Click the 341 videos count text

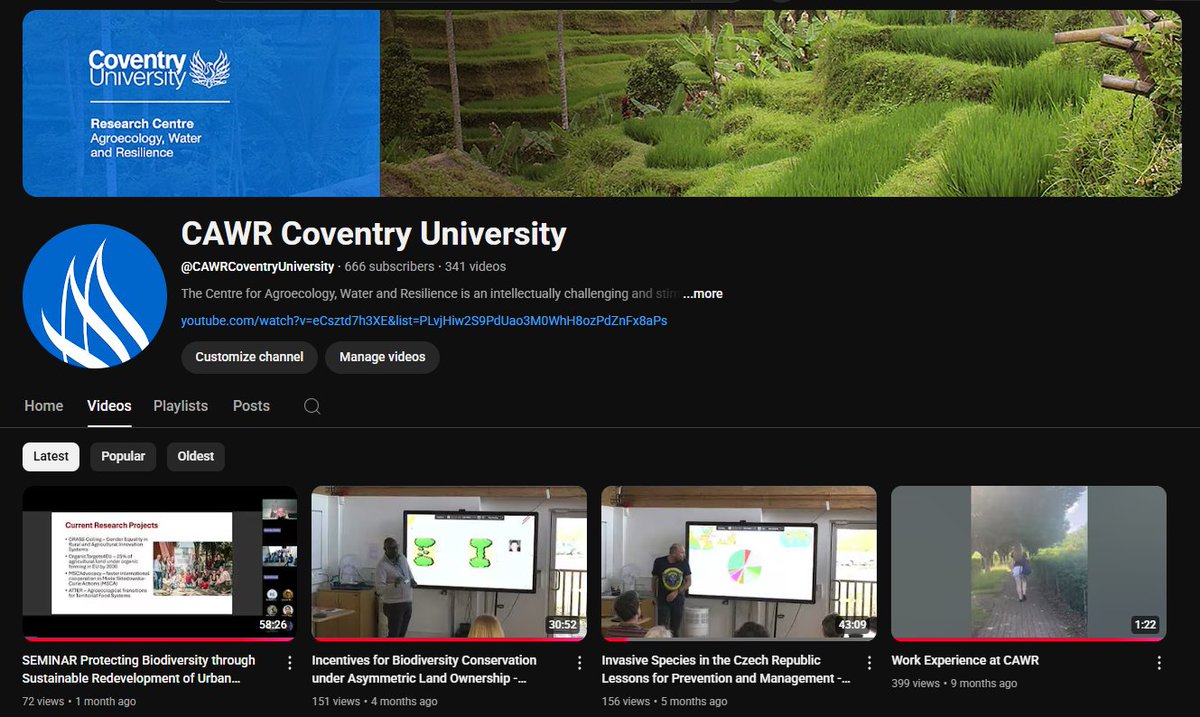pyautogui.click(x=475, y=267)
